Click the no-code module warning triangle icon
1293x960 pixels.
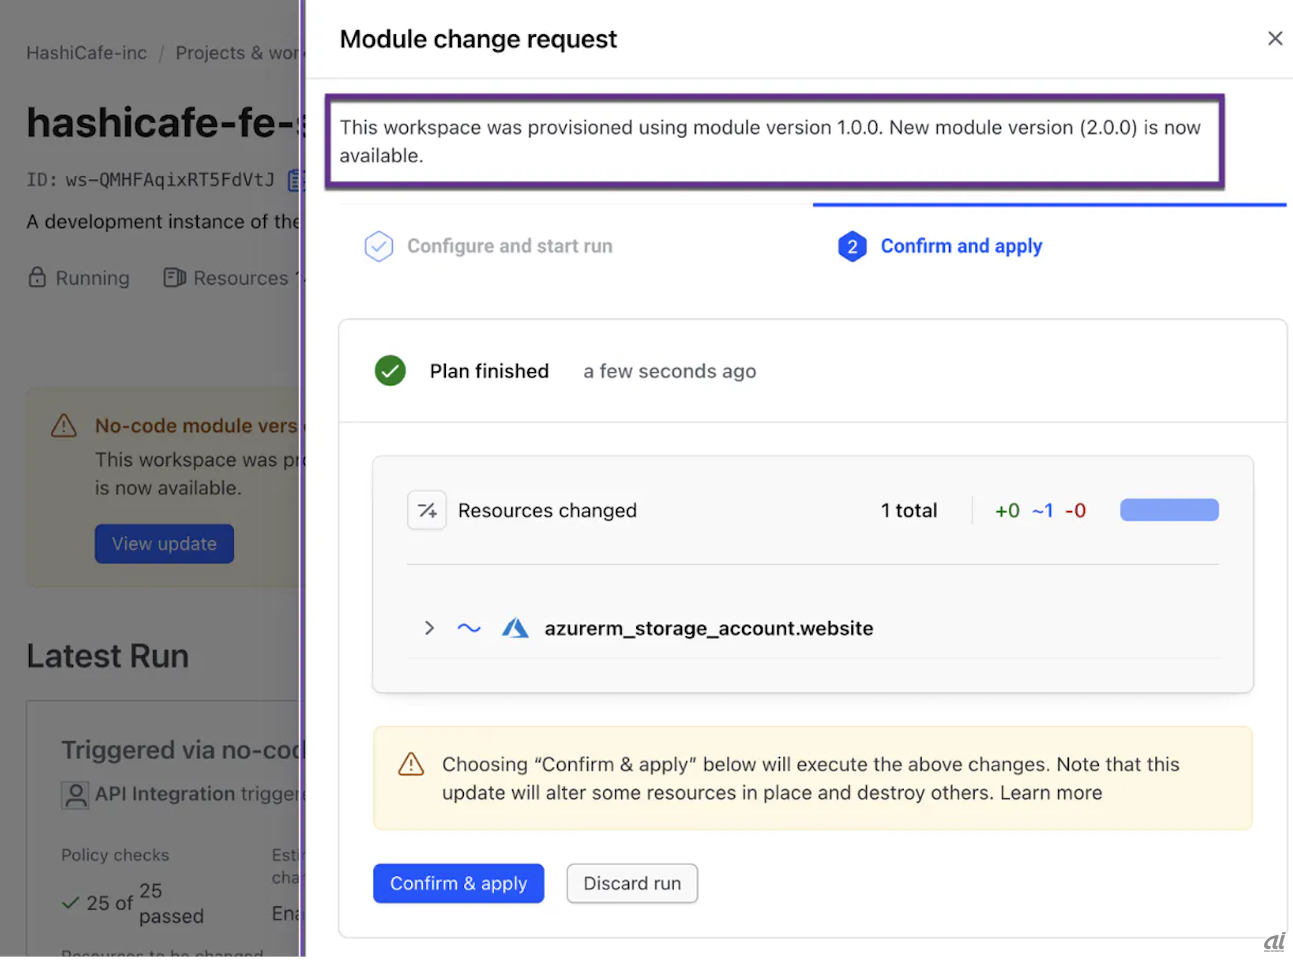64,426
